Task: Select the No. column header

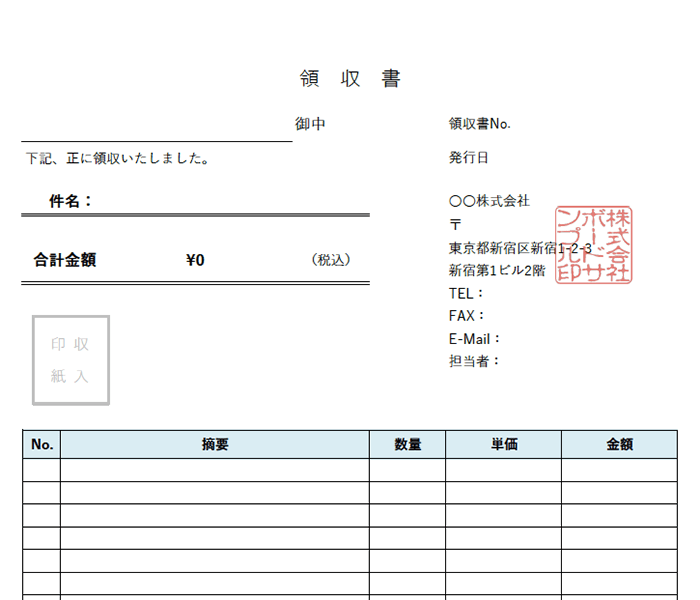Action: [42, 445]
